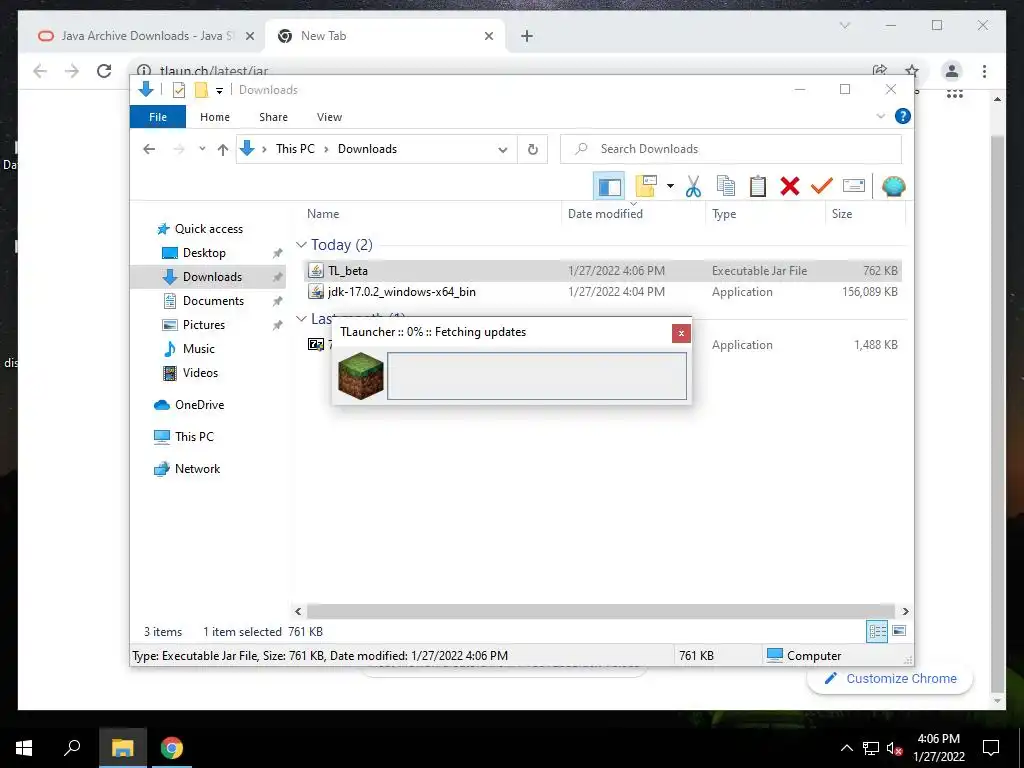Open Chrome profile avatar
Image resolution: width=1024 pixels, height=768 pixels.
(x=952, y=71)
